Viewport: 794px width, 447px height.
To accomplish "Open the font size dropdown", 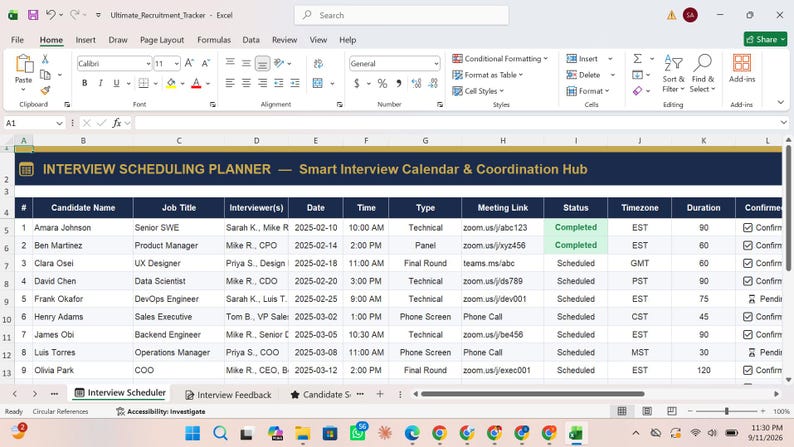I will coord(176,64).
